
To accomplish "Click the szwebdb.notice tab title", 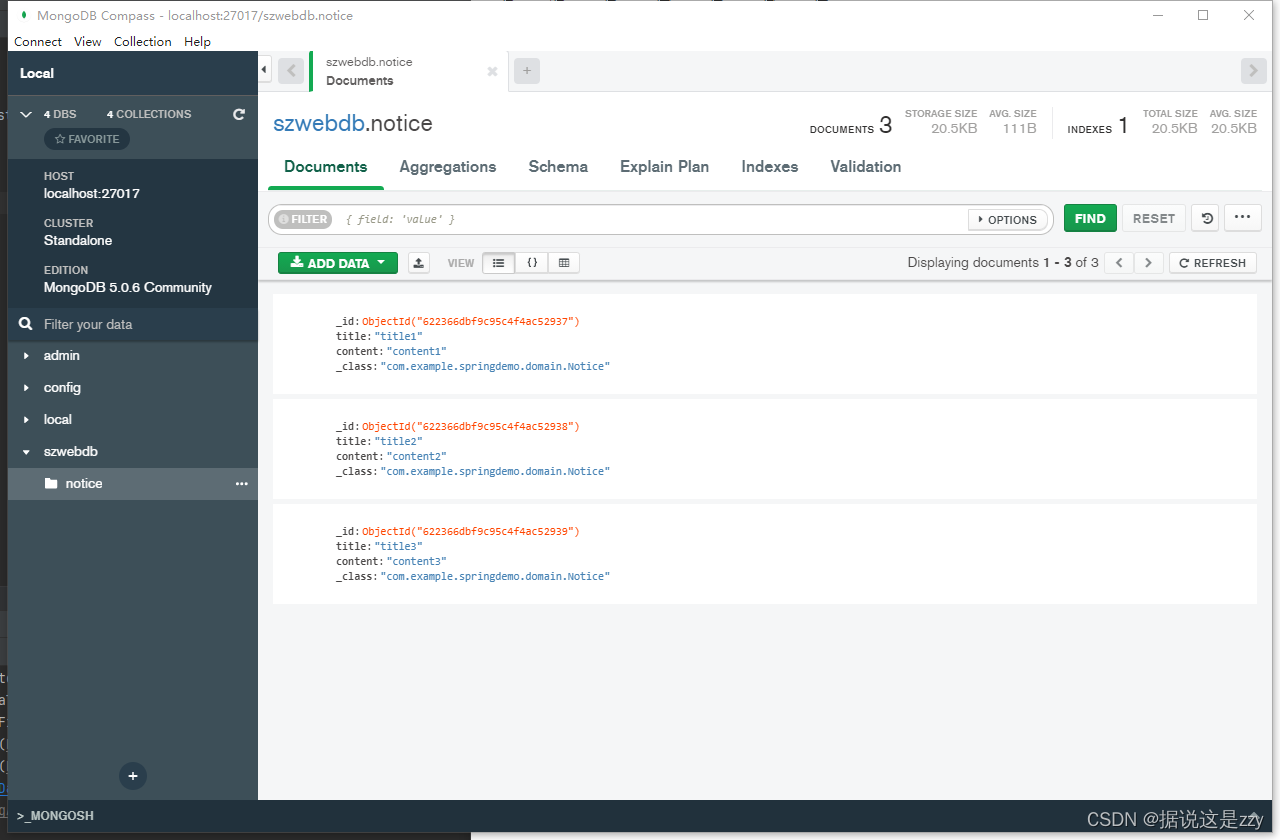I will (369, 62).
